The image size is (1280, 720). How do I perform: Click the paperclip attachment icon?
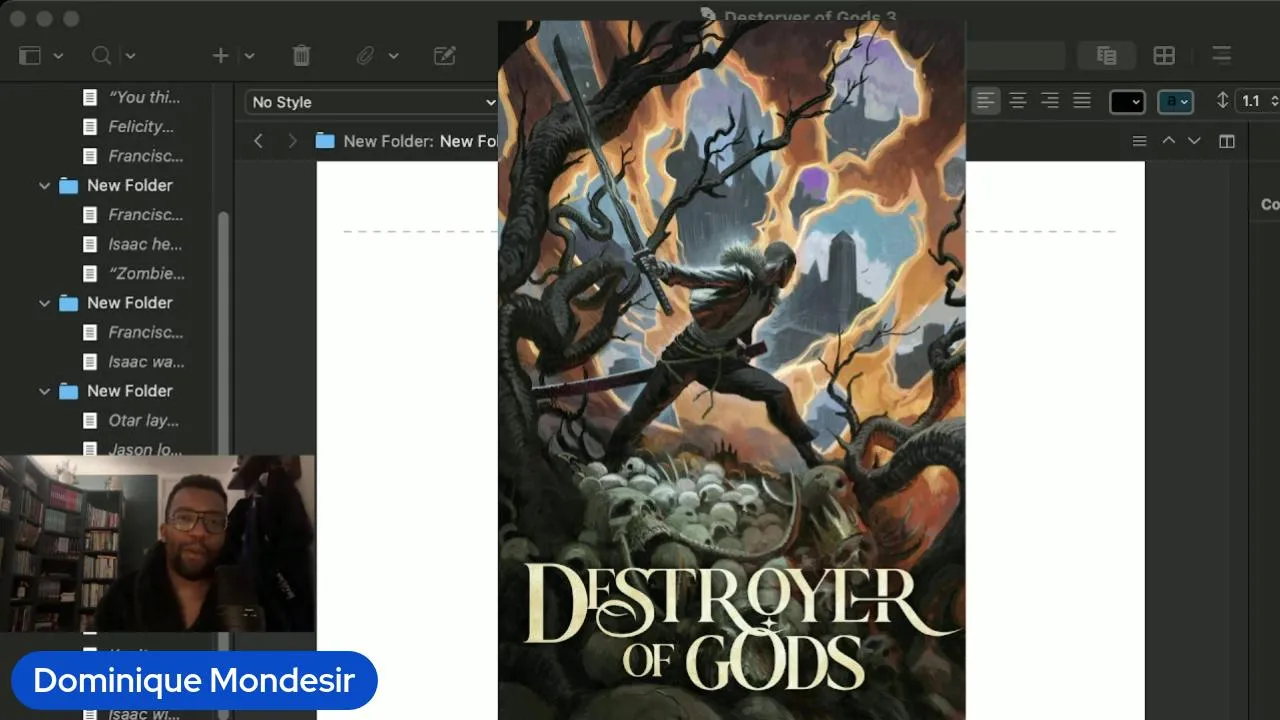tap(365, 56)
